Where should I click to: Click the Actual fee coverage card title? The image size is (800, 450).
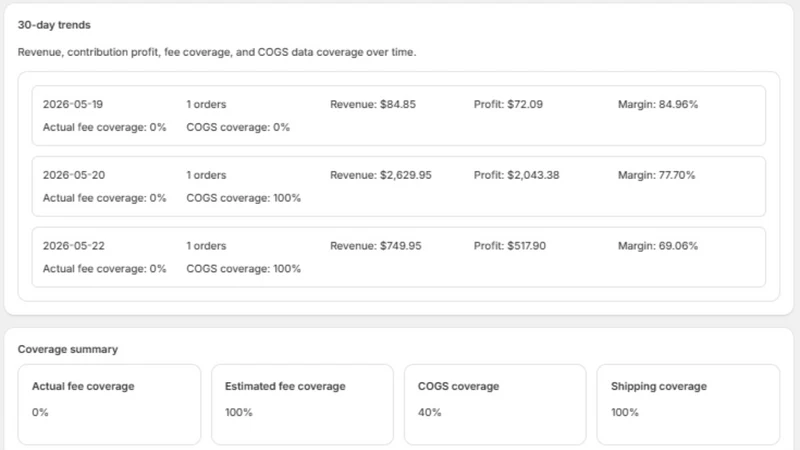coord(83,386)
